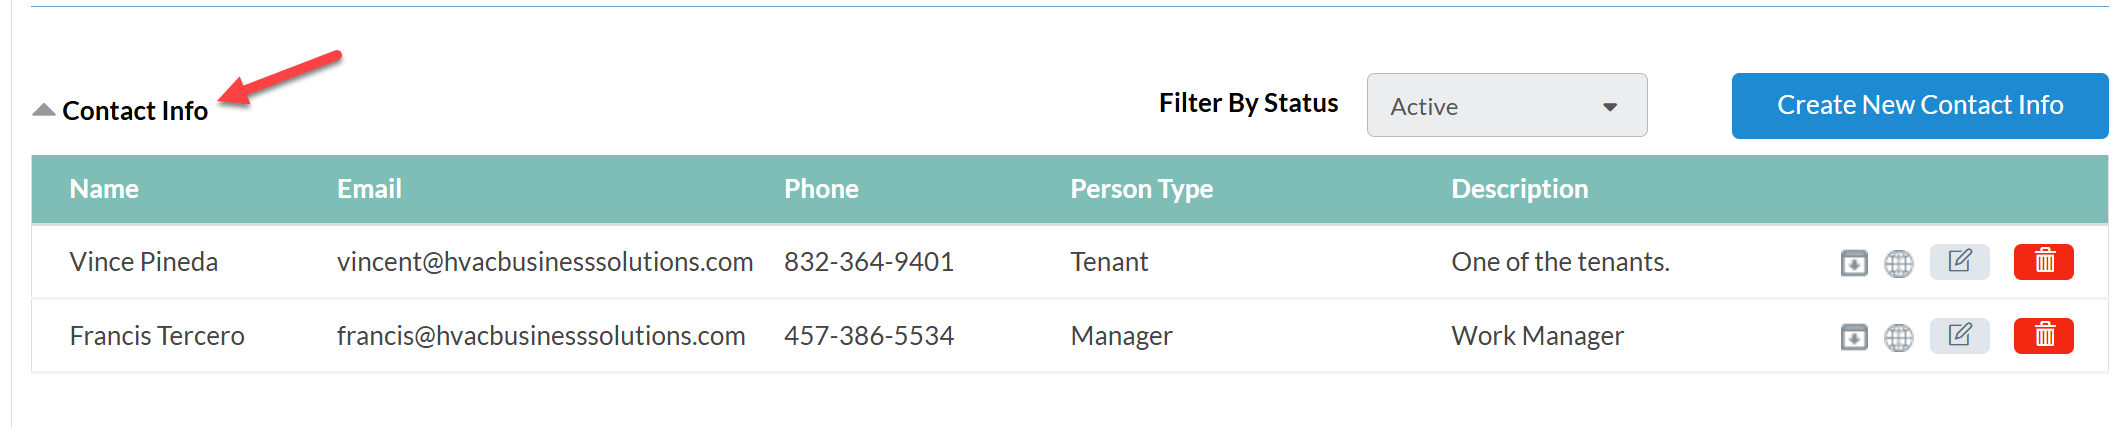Click francis@hvacbusinesssolutions.com email
Viewport: 2112px width, 428px height.
pyautogui.click(x=540, y=336)
